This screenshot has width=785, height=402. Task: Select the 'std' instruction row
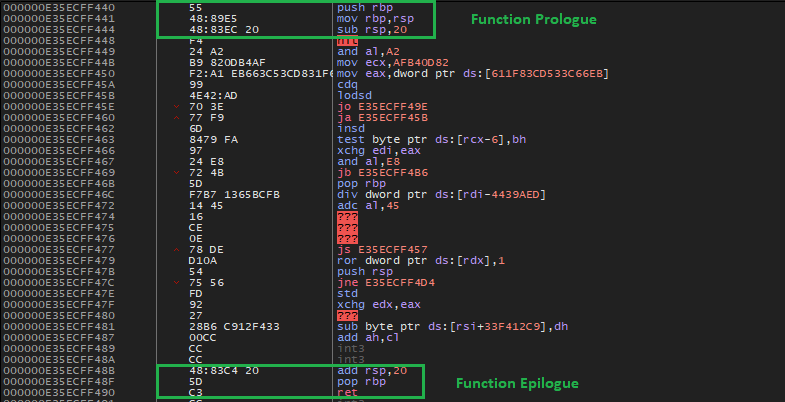click(x=348, y=293)
